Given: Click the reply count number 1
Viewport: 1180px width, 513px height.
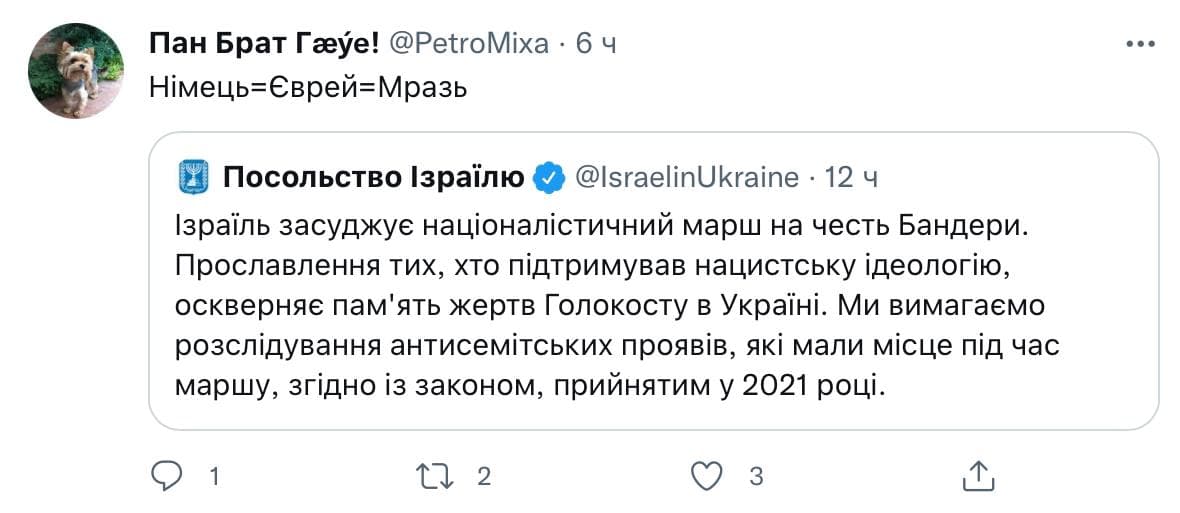Looking at the screenshot, I should (214, 477).
